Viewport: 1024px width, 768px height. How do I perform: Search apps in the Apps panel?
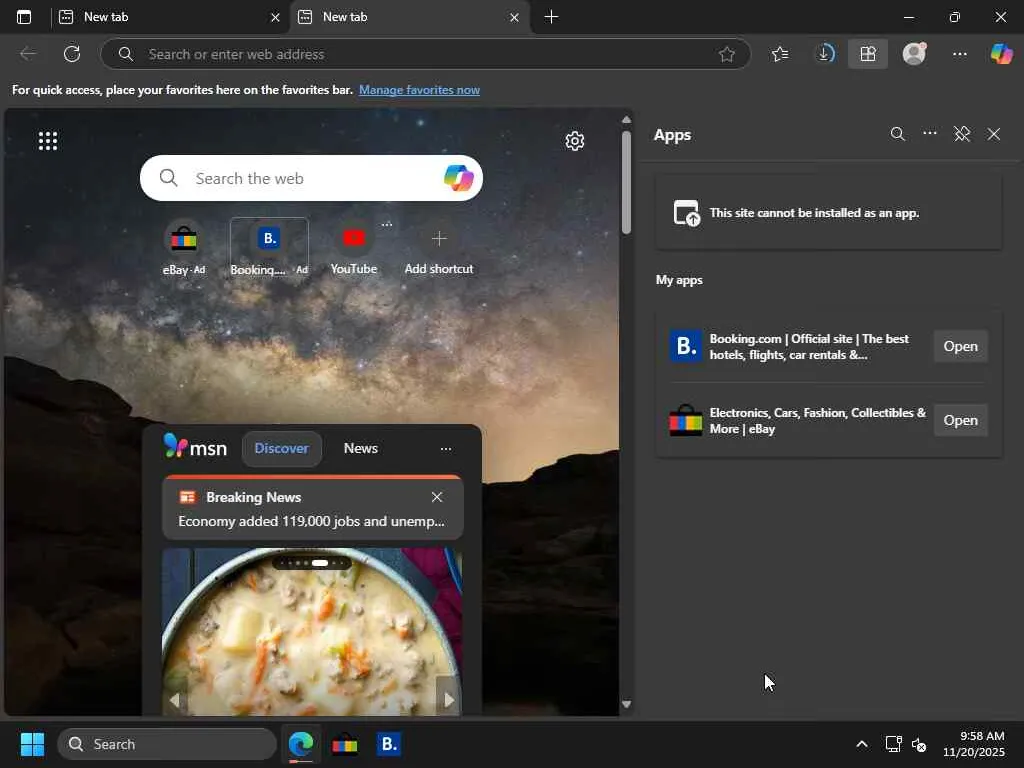point(898,134)
